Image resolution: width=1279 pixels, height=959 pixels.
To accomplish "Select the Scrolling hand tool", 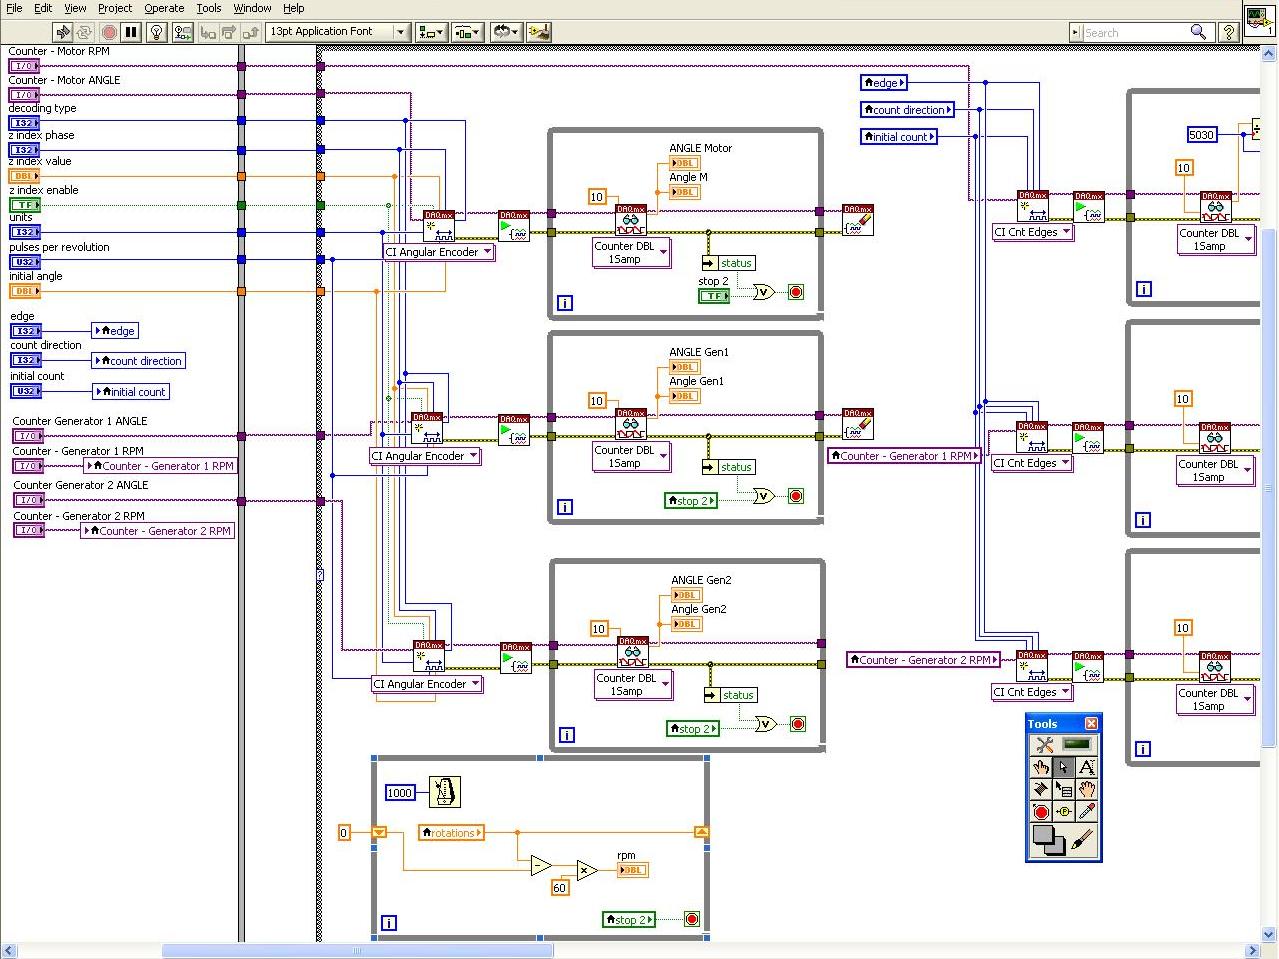I will (1087, 790).
